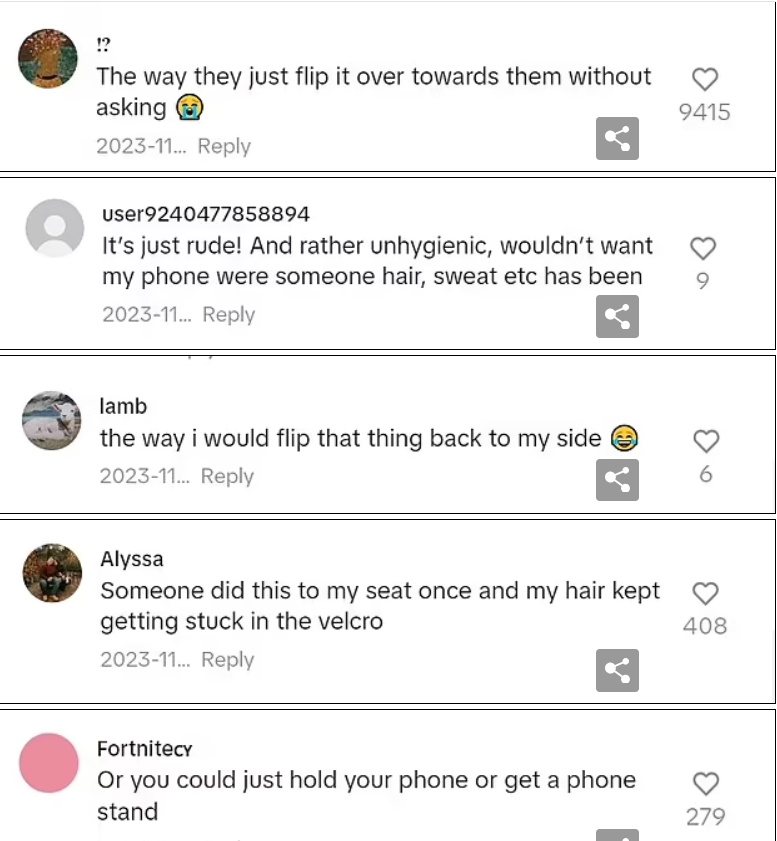Open lamb's sheep profile picture
The height and width of the screenshot is (841, 777).
tap(51, 420)
